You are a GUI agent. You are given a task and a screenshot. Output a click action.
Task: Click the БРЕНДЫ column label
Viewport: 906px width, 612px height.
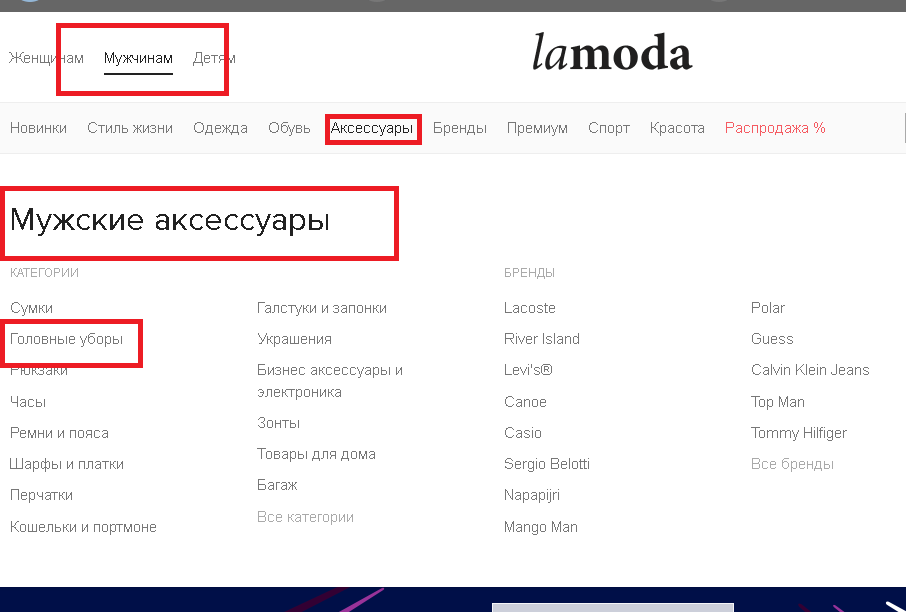coord(529,273)
